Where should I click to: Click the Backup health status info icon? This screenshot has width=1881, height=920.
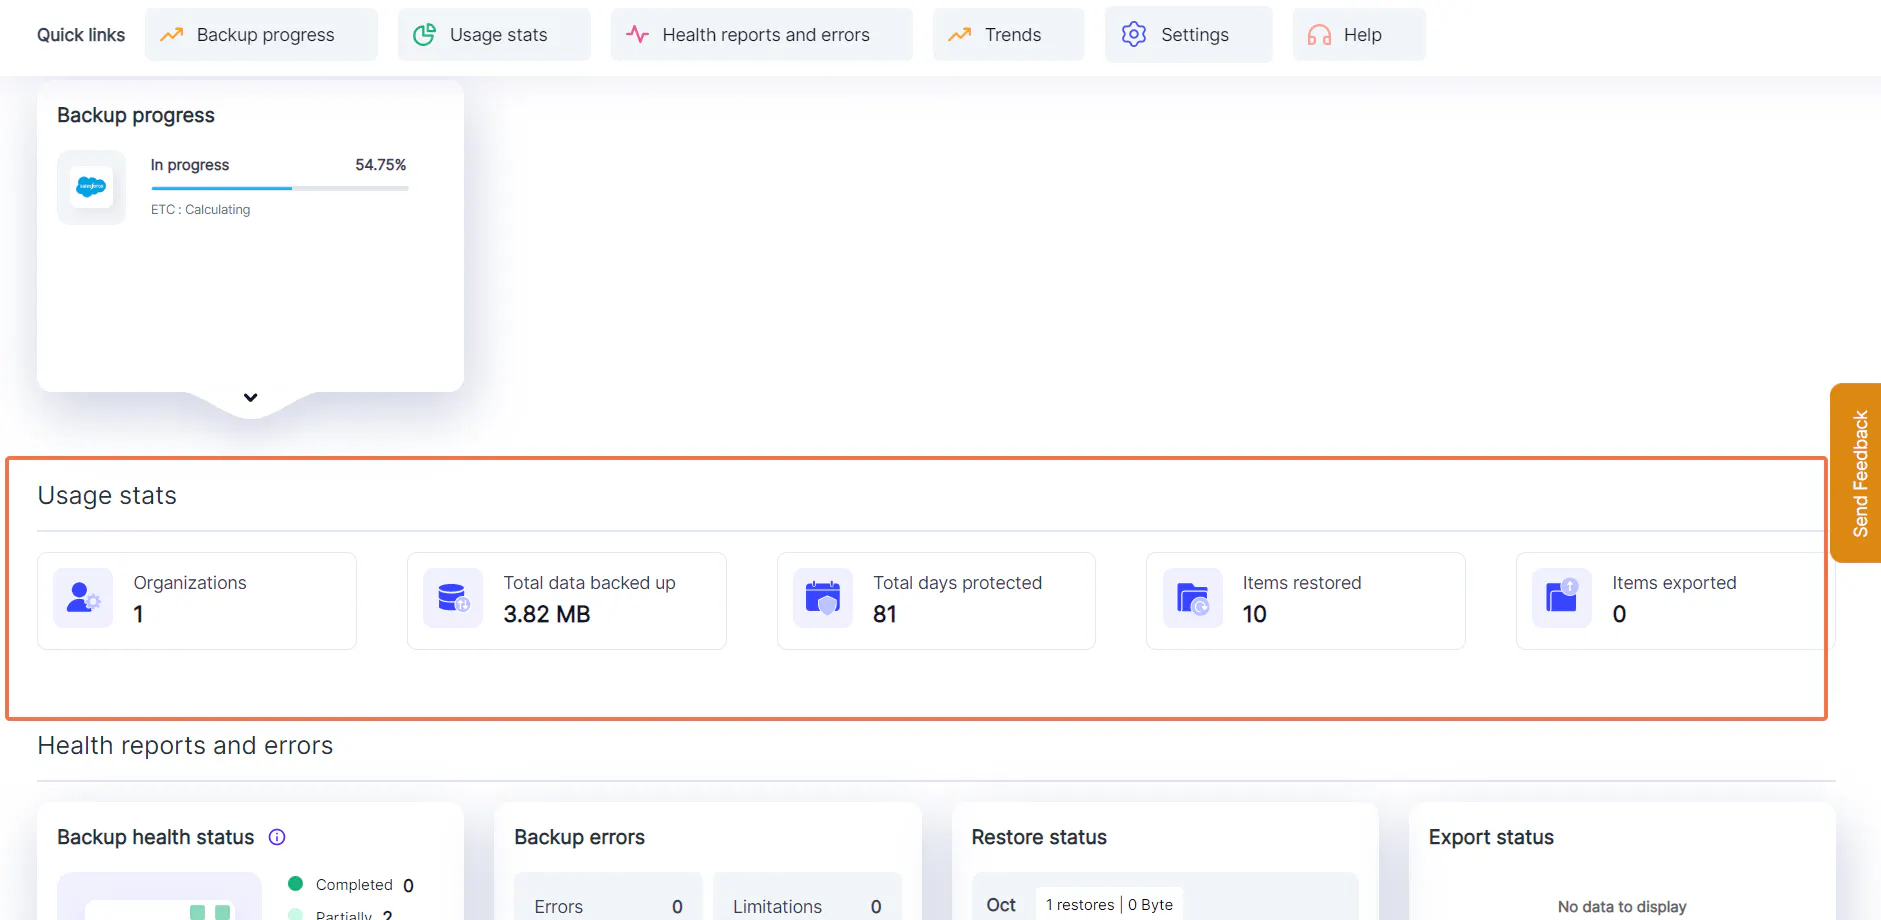click(x=277, y=837)
